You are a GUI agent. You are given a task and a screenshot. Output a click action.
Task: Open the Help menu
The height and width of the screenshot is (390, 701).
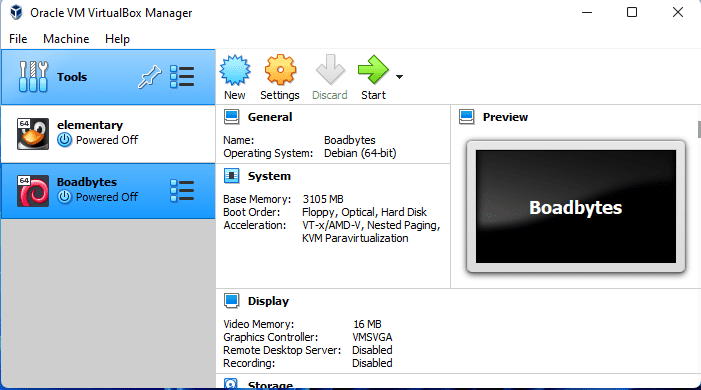click(117, 39)
